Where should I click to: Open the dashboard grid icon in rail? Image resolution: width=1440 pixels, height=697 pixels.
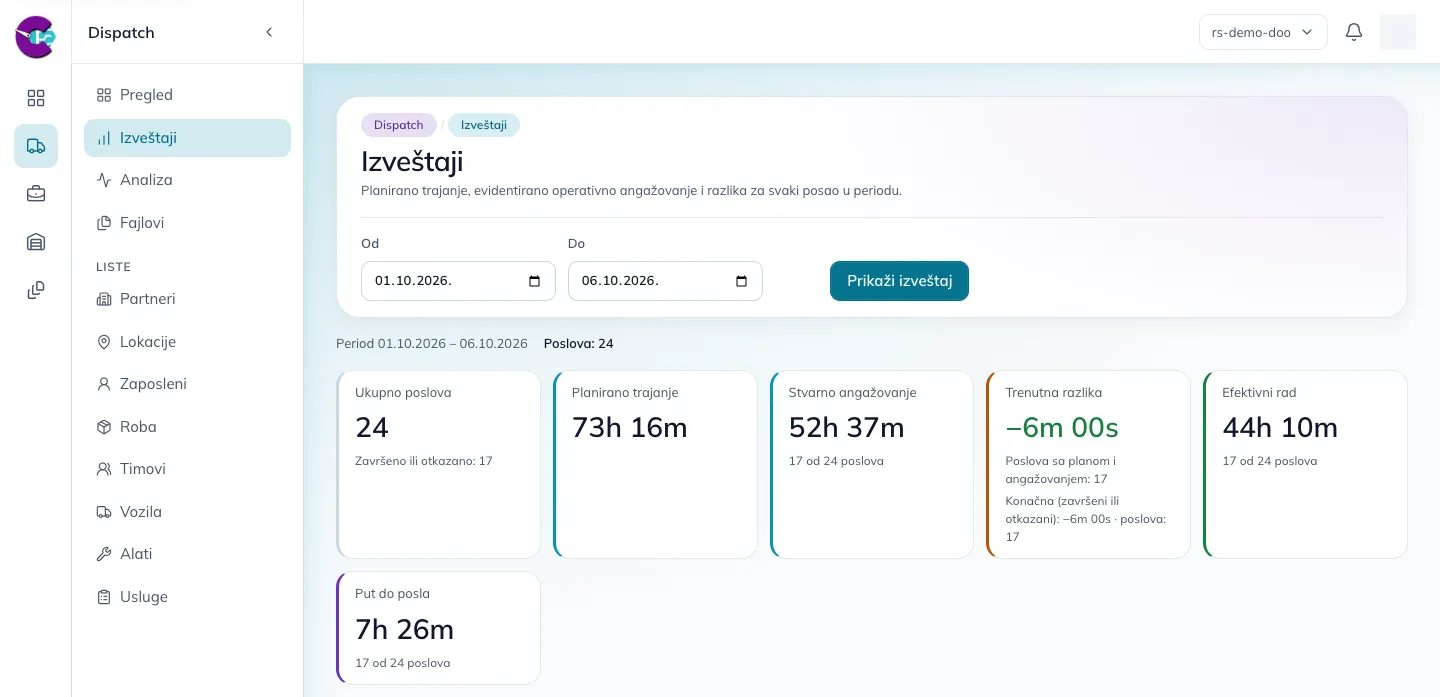point(36,98)
